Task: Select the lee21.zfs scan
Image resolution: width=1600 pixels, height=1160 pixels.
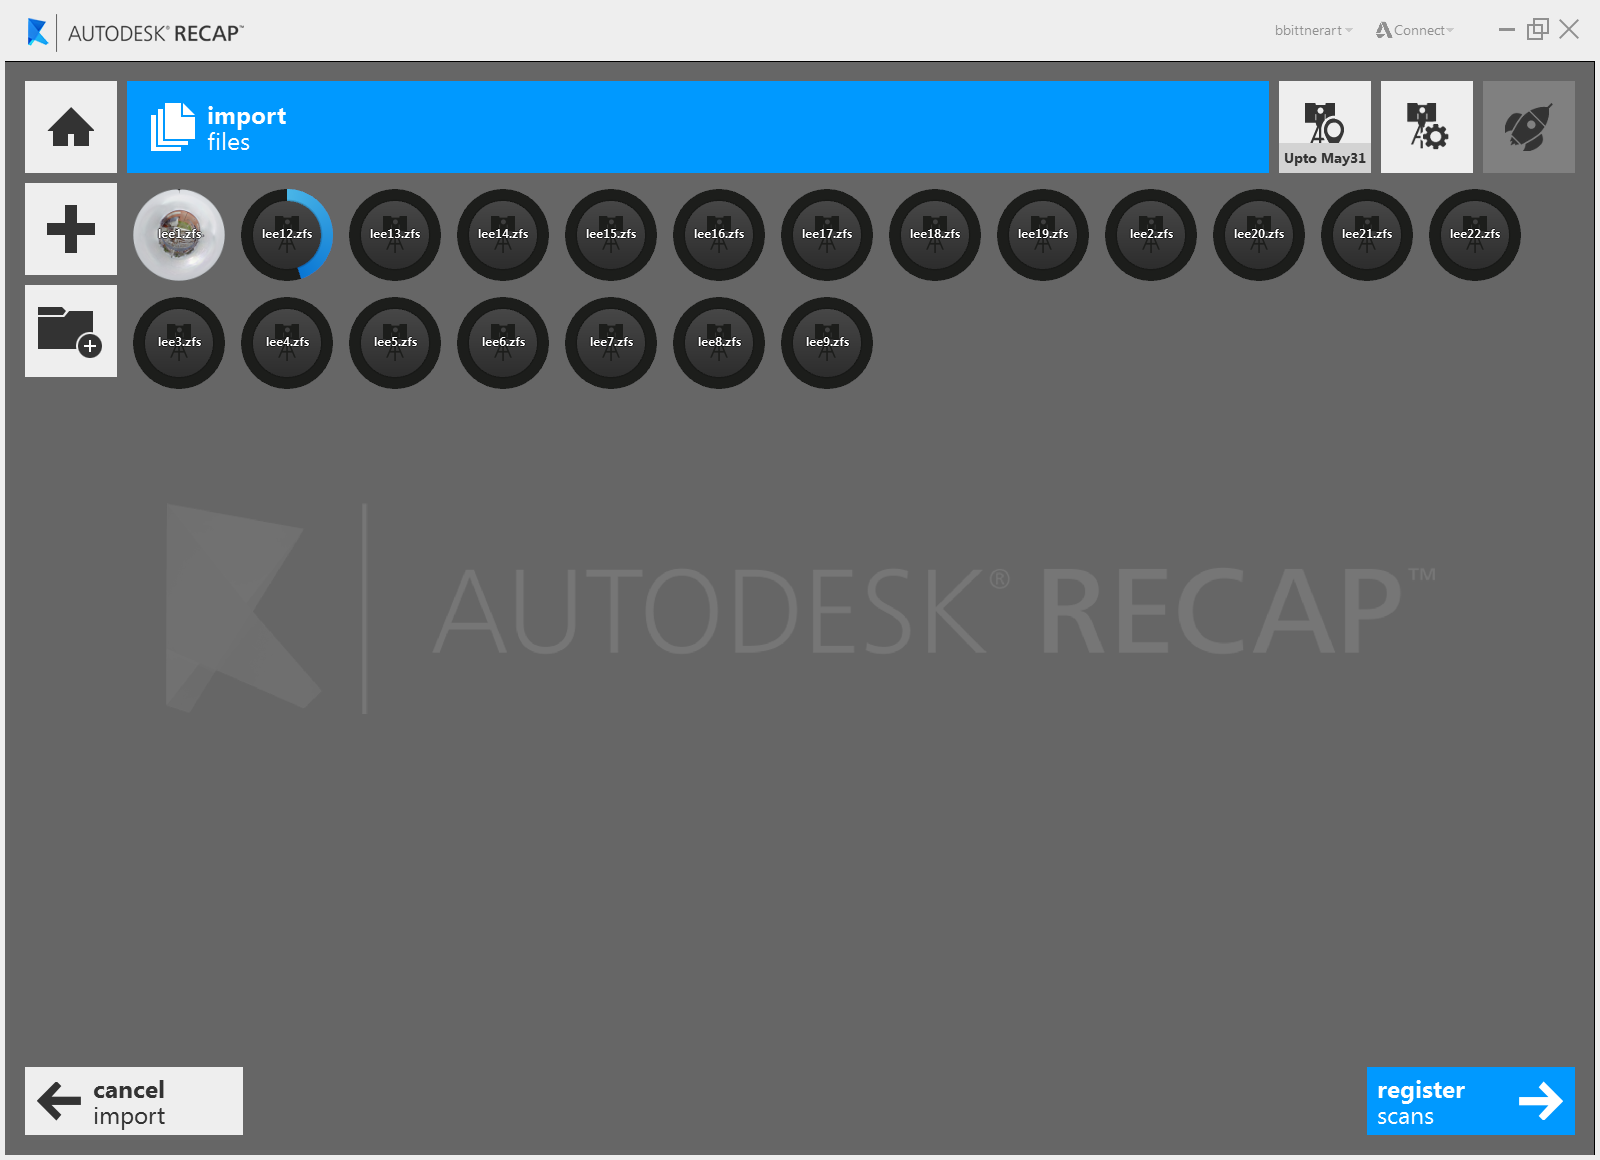Action: (1367, 235)
